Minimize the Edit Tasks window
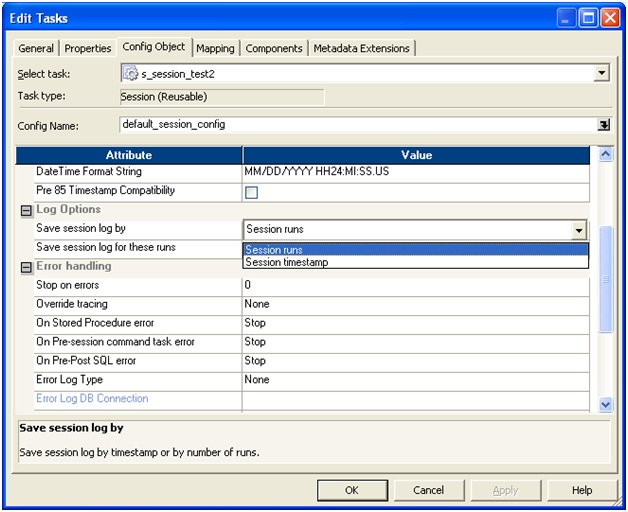628x512 pixels. [566, 18]
